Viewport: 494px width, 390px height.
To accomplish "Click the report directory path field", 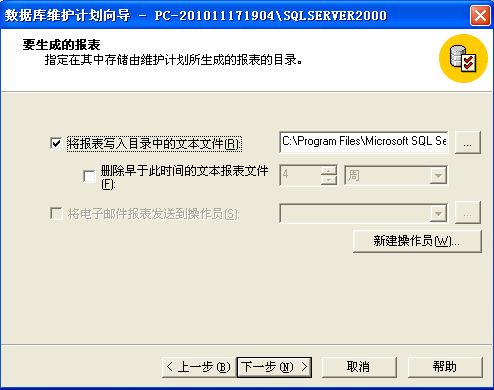I will click(x=364, y=142).
